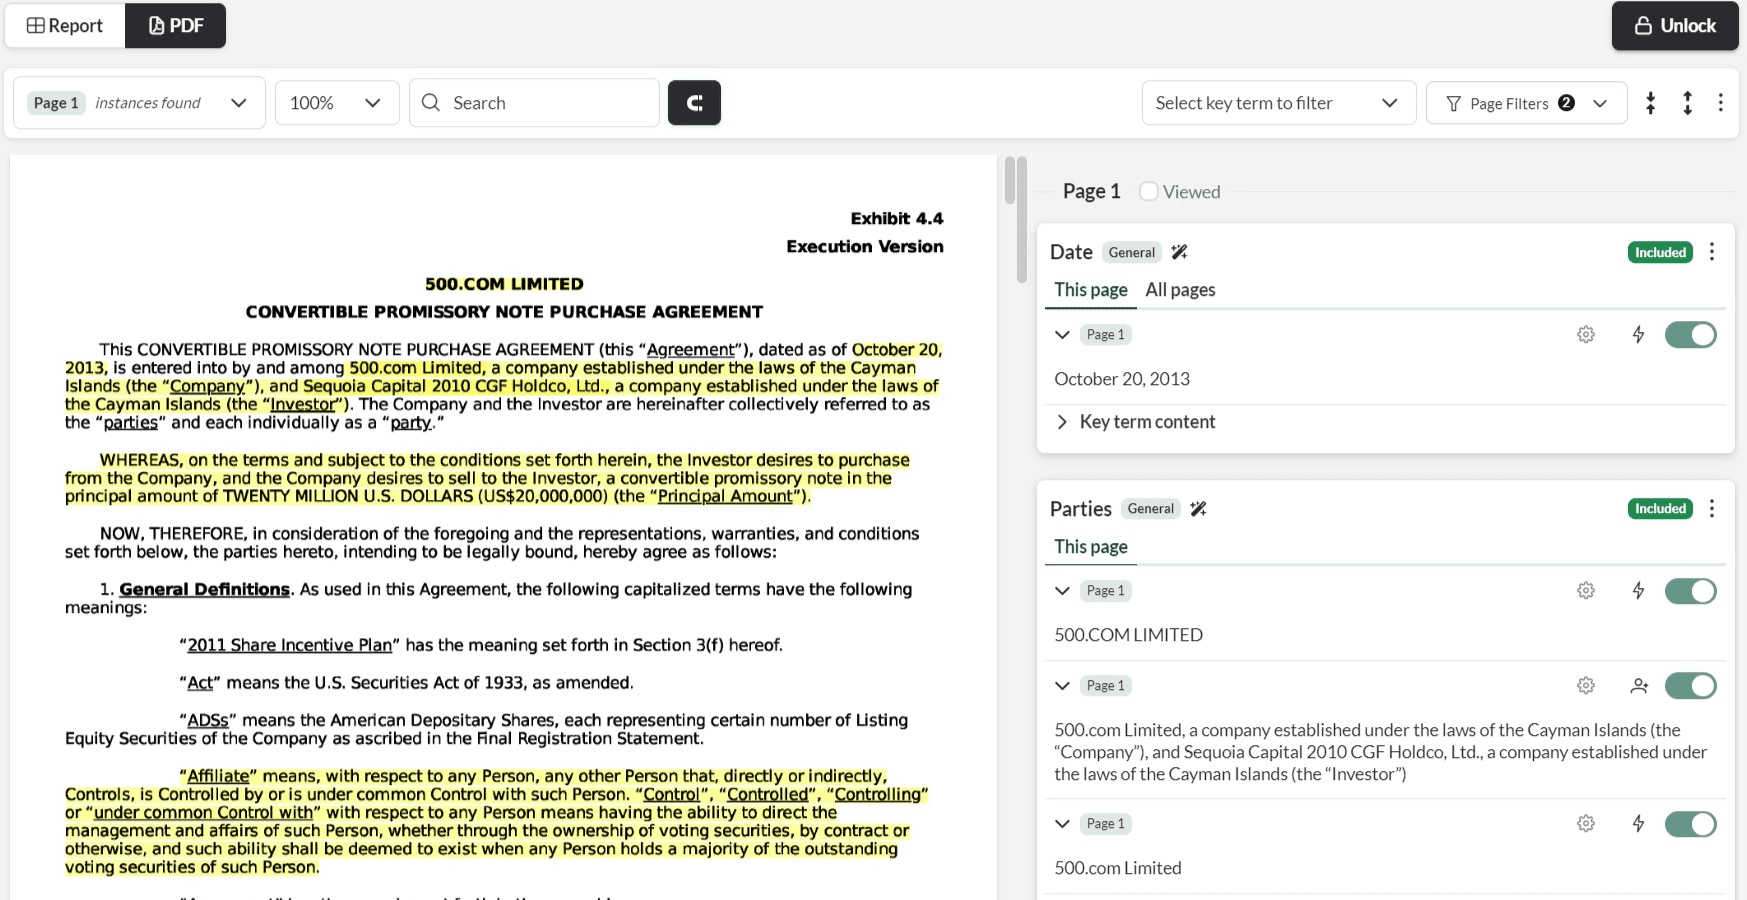Open Select key term to filter dropdown
This screenshot has width=1747, height=900.
coord(1279,103)
